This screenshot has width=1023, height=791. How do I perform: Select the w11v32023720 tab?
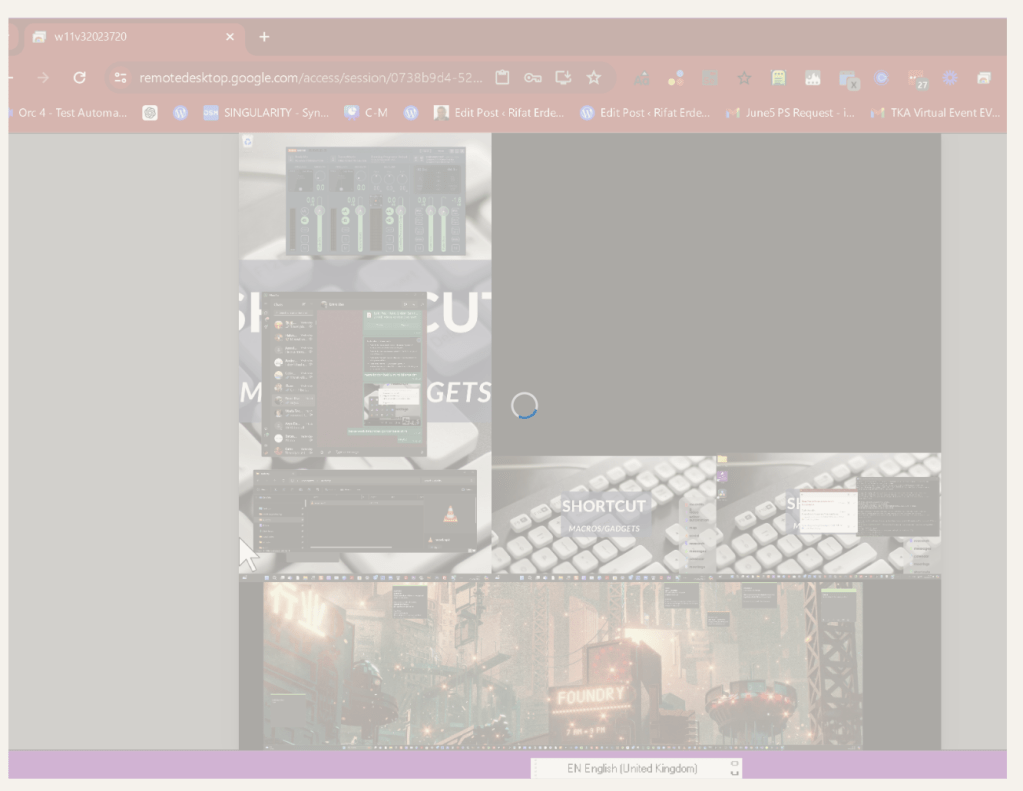[x=134, y=37]
